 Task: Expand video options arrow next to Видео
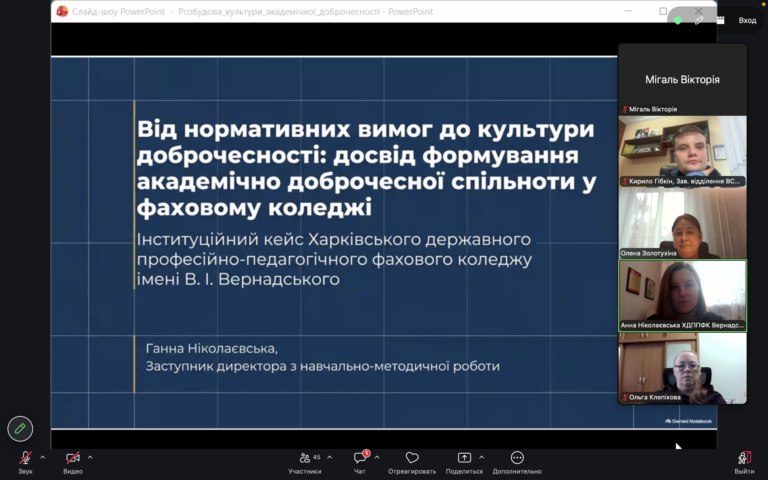click(x=90, y=457)
